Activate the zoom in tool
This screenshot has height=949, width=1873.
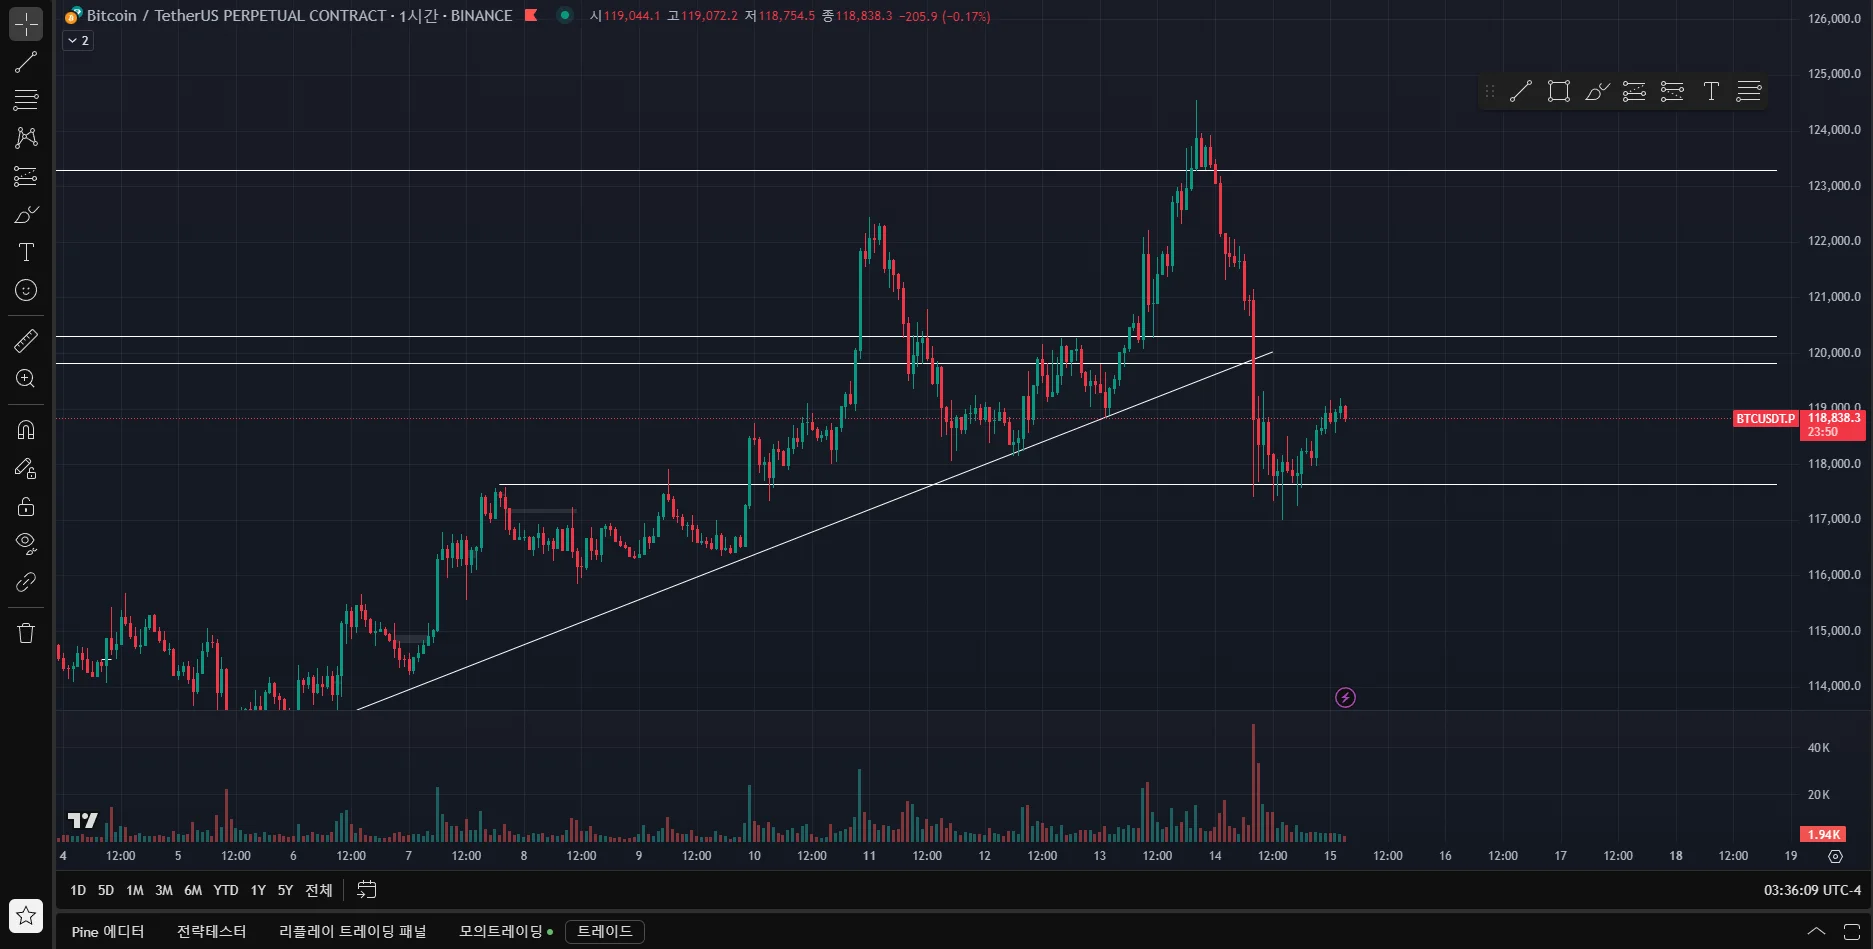point(26,379)
